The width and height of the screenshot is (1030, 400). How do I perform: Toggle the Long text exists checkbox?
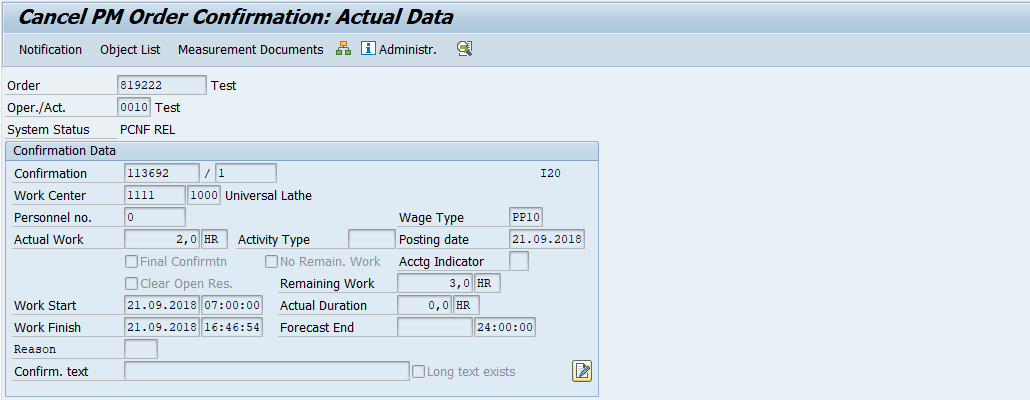pyautogui.click(x=418, y=371)
